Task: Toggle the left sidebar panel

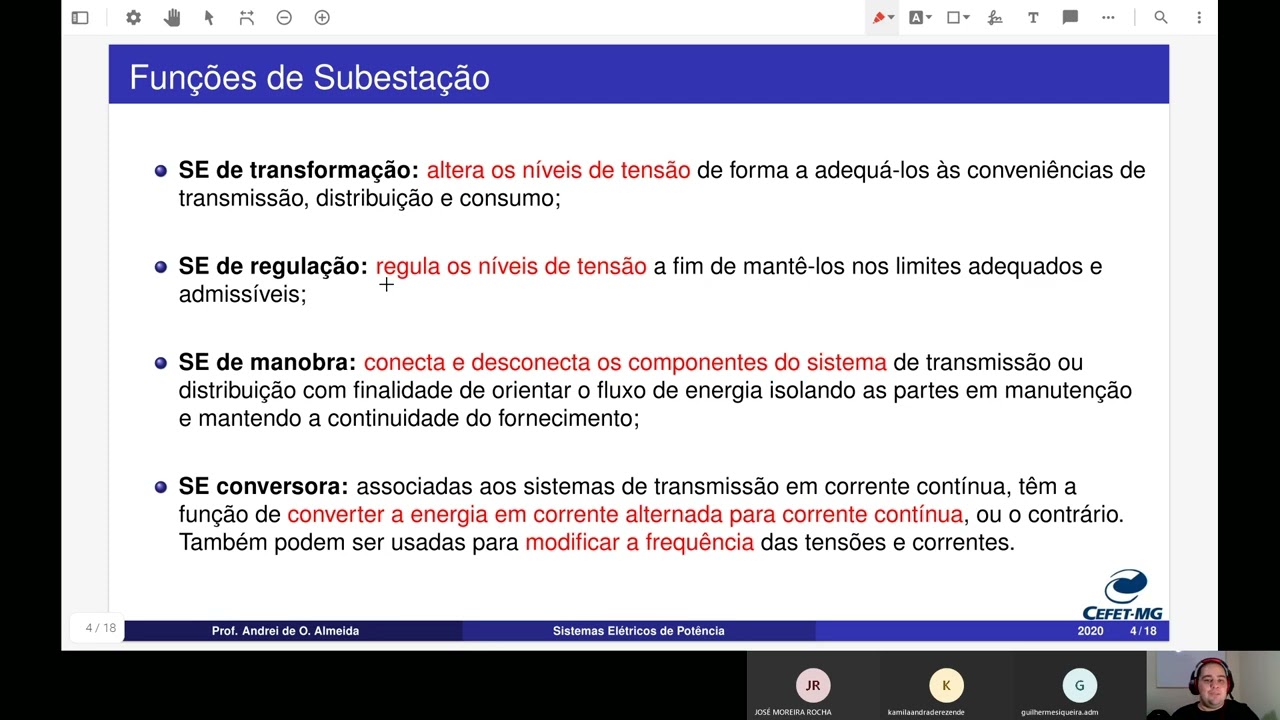Action: pyautogui.click(x=80, y=17)
